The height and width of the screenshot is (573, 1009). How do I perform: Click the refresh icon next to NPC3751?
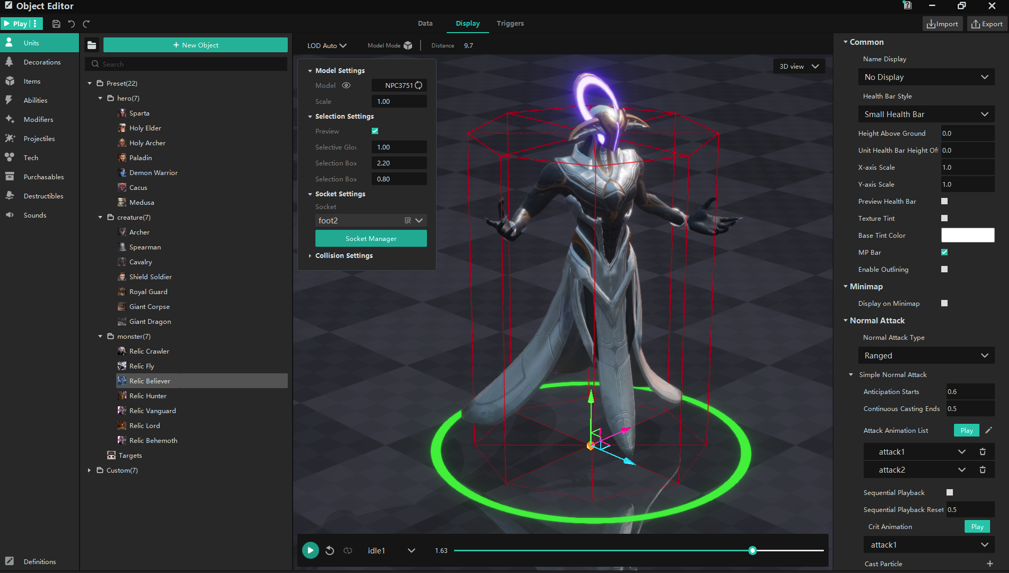[x=419, y=85]
